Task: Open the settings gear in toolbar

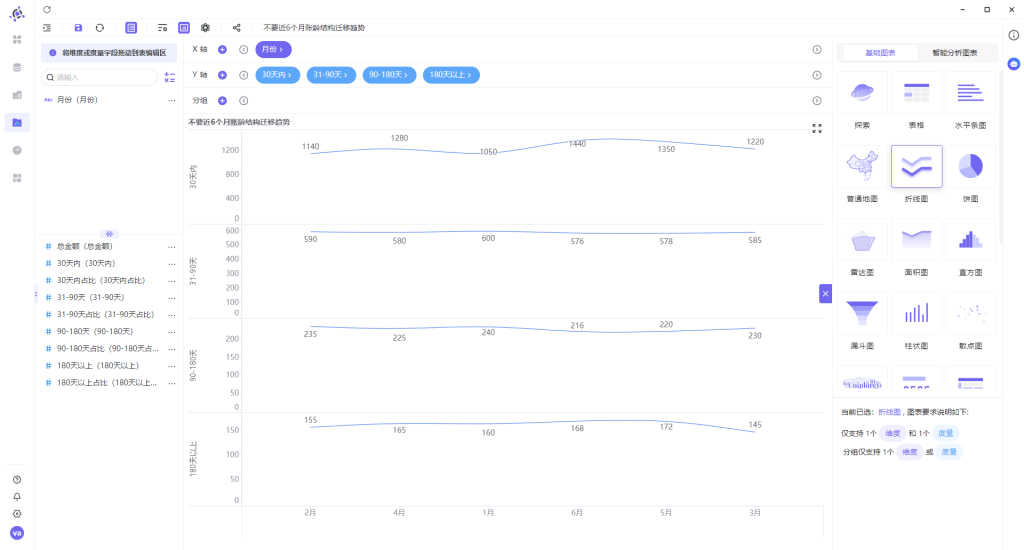Action: [x=205, y=28]
